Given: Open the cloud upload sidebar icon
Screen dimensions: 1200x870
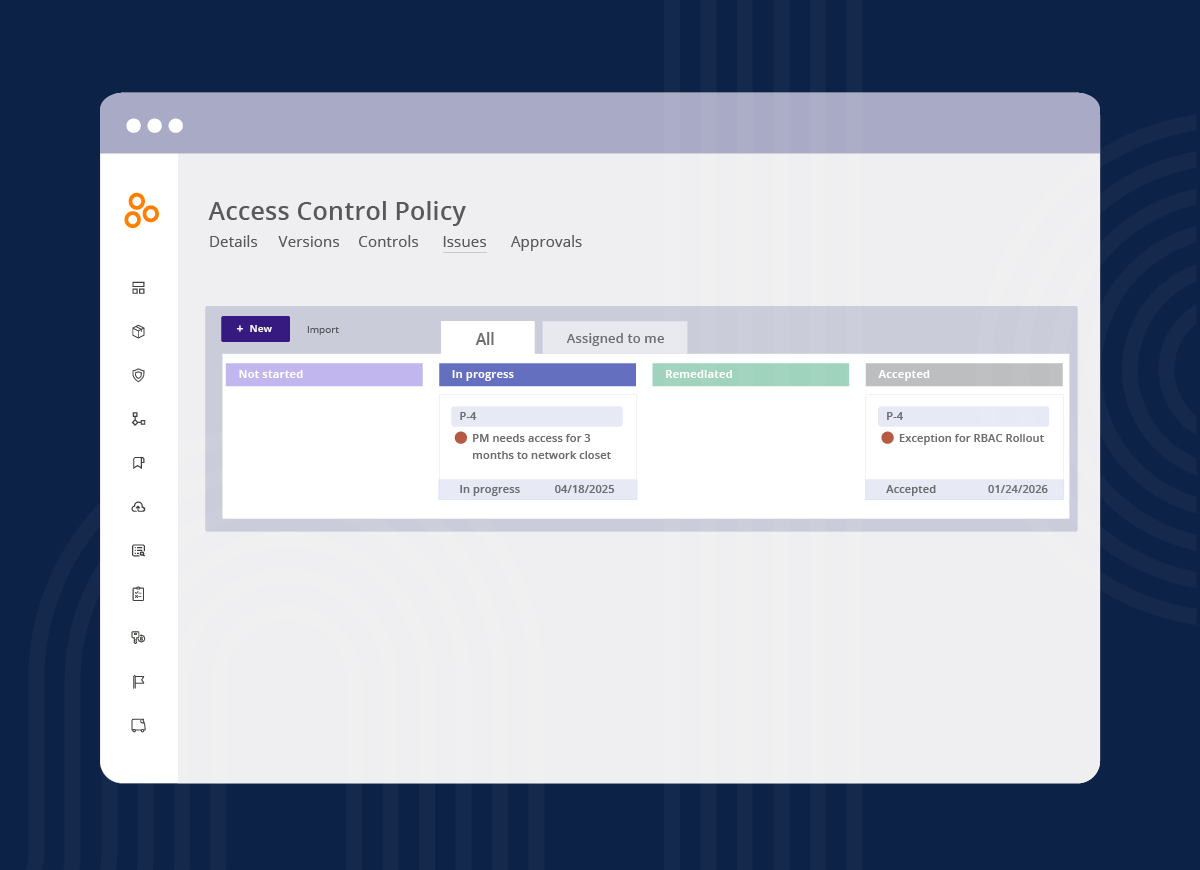Looking at the screenshot, I should 139,507.
